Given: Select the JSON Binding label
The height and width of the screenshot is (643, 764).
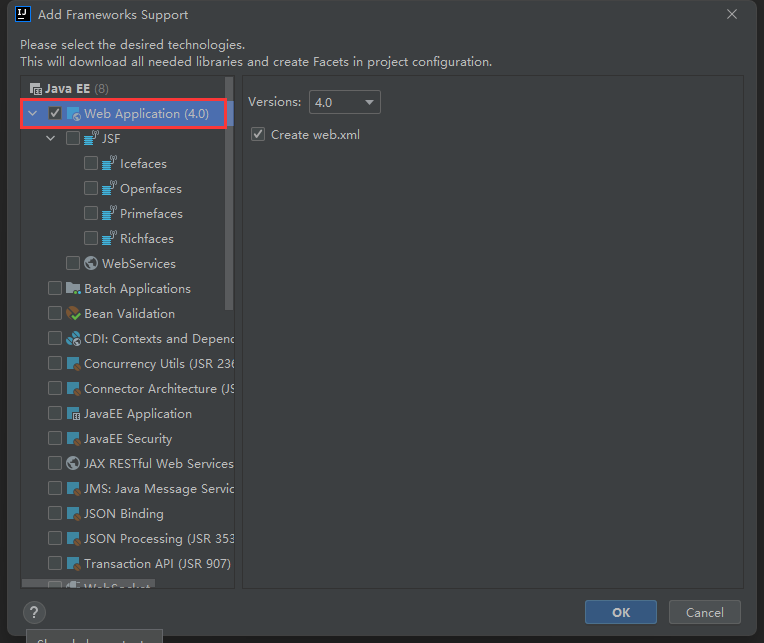Looking at the screenshot, I should (x=124, y=514).
